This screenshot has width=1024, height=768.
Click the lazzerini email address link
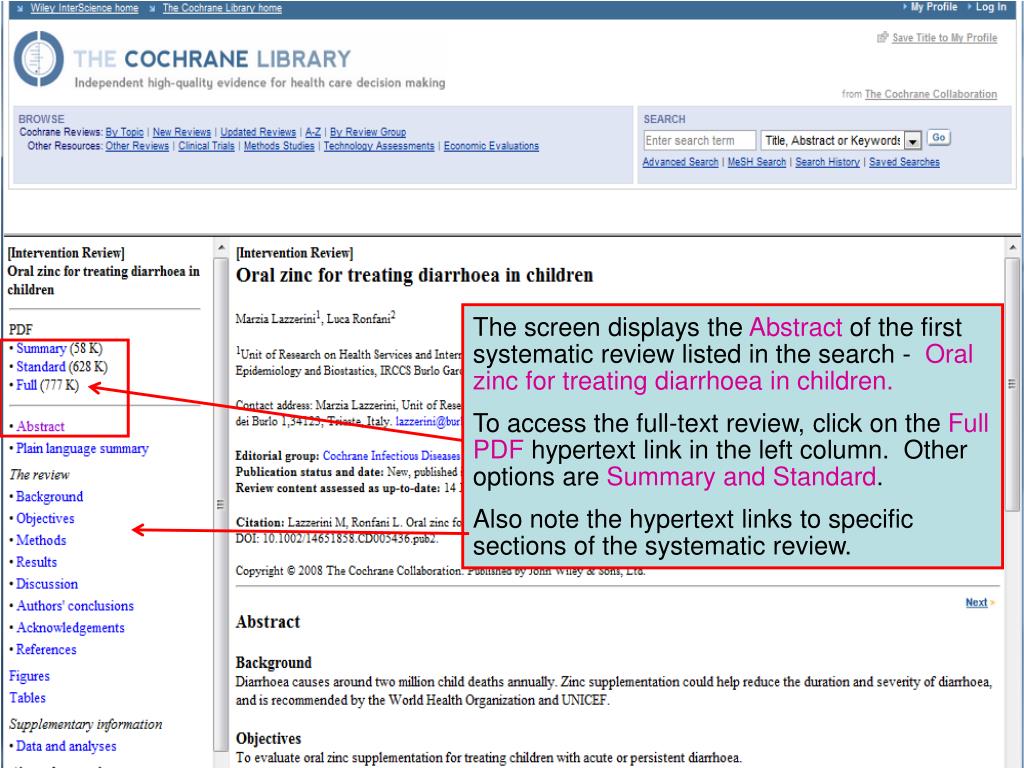pos(428,422)
